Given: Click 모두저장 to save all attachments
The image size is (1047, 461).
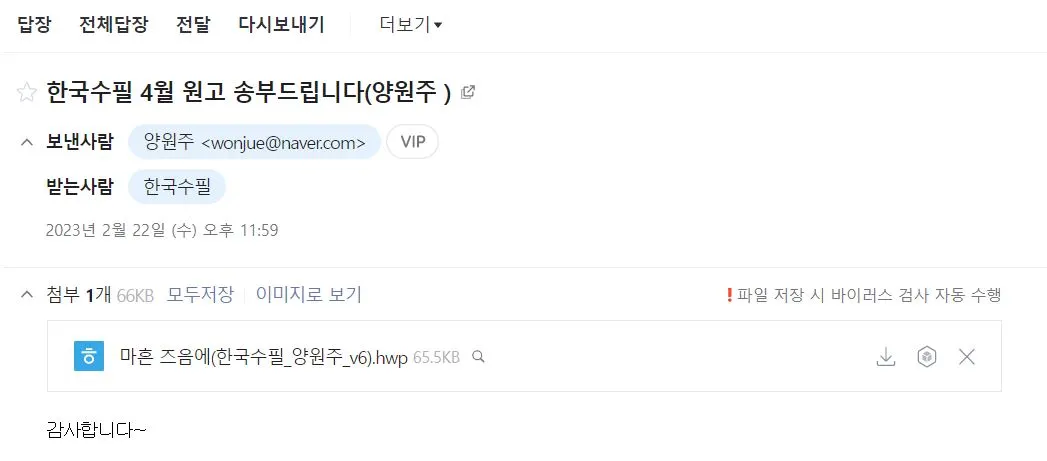Looking at the screenshot, I should pos(200,295).
